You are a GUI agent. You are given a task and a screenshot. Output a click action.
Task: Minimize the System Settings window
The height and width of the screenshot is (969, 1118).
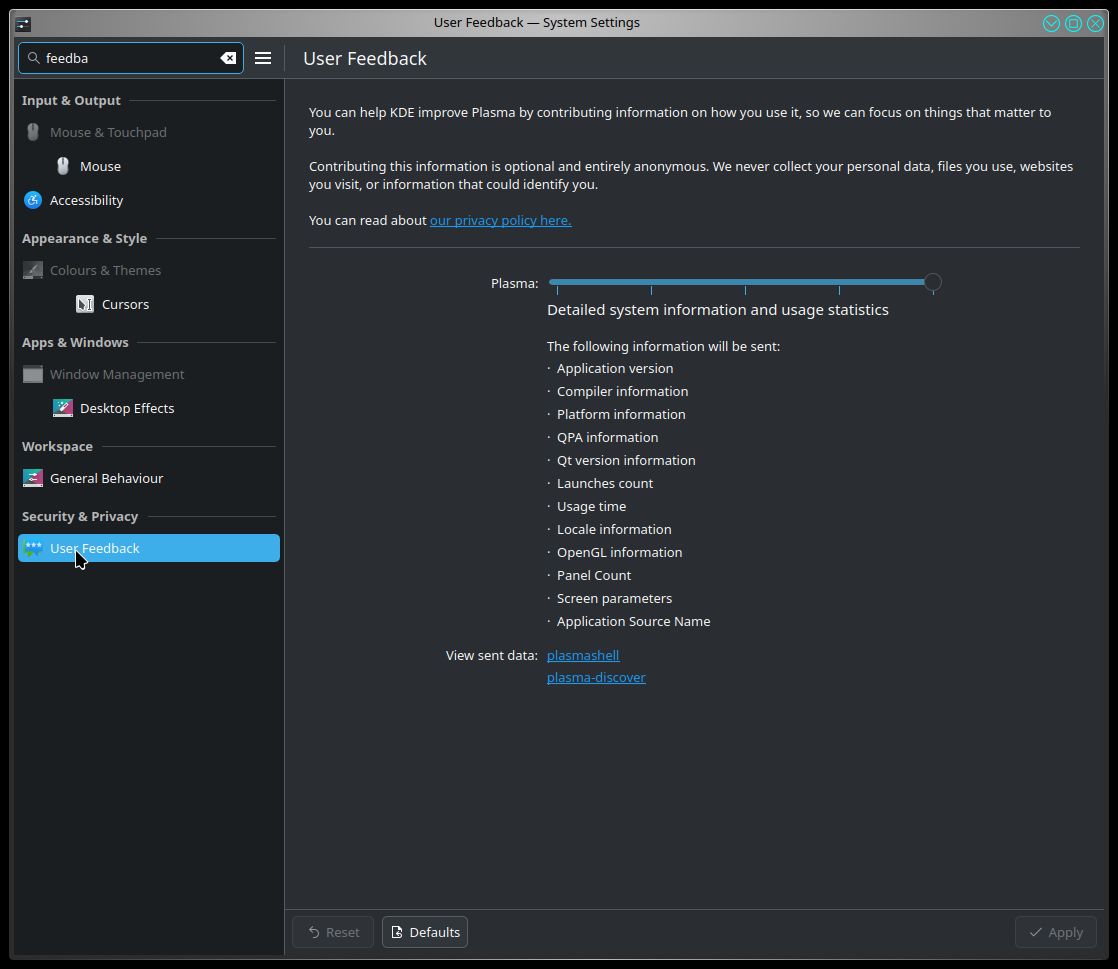point(1051,24)
